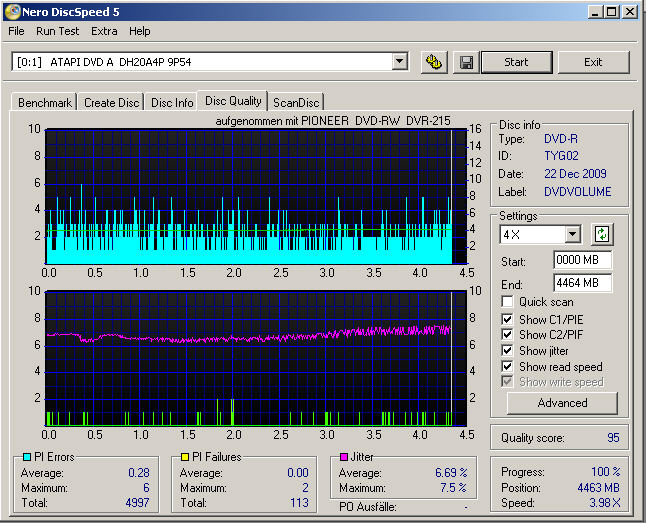This screenshot has height=523, width=646.
Task: Close the Nero DiscSpeed window
Action: click(x=629, y=12)
